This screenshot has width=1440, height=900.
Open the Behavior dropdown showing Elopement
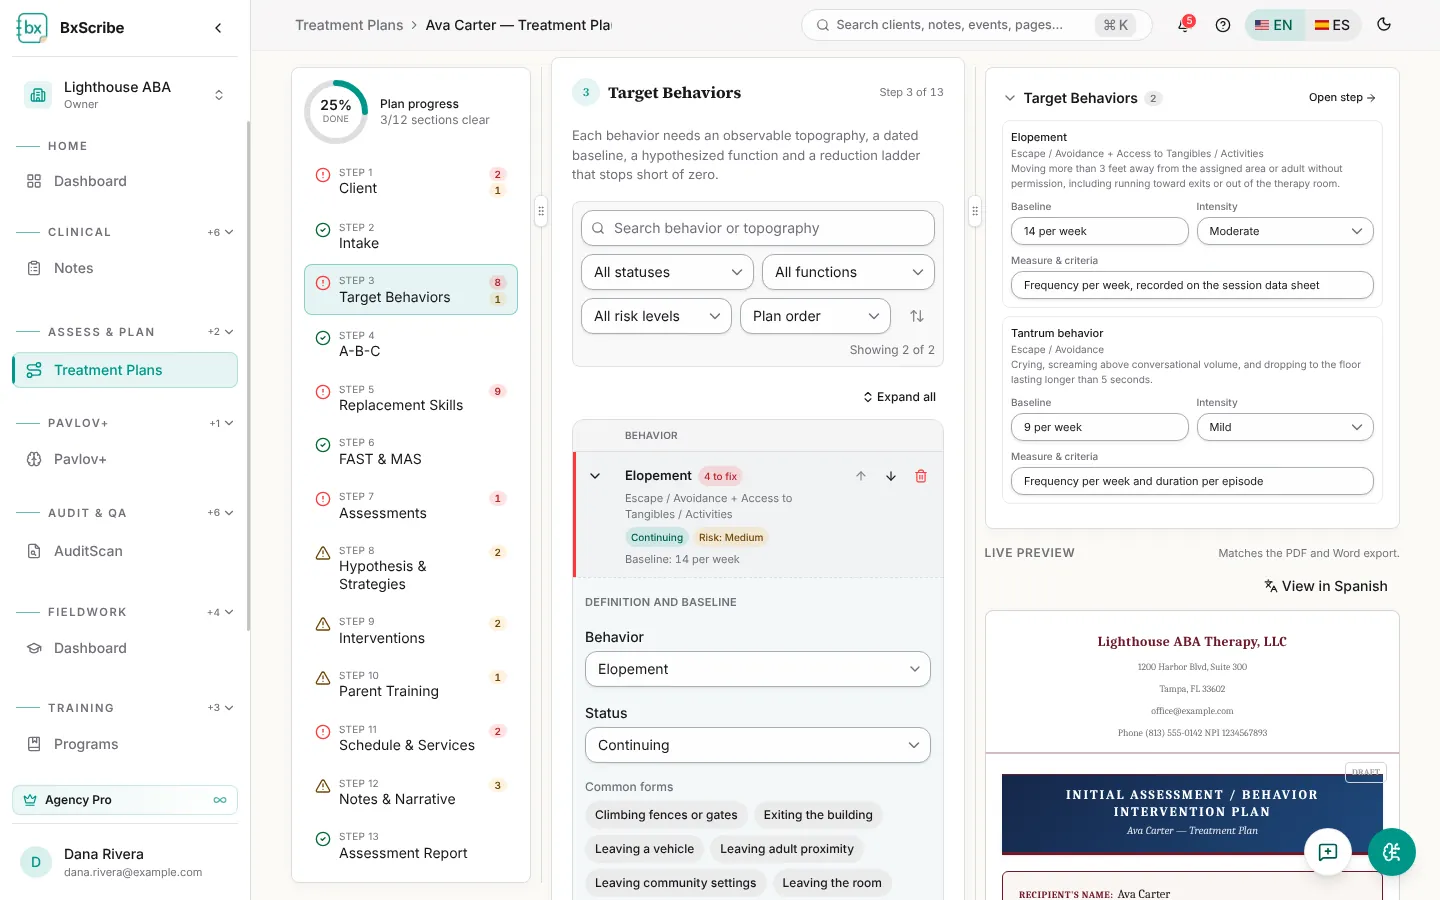(x=758, y=669)
